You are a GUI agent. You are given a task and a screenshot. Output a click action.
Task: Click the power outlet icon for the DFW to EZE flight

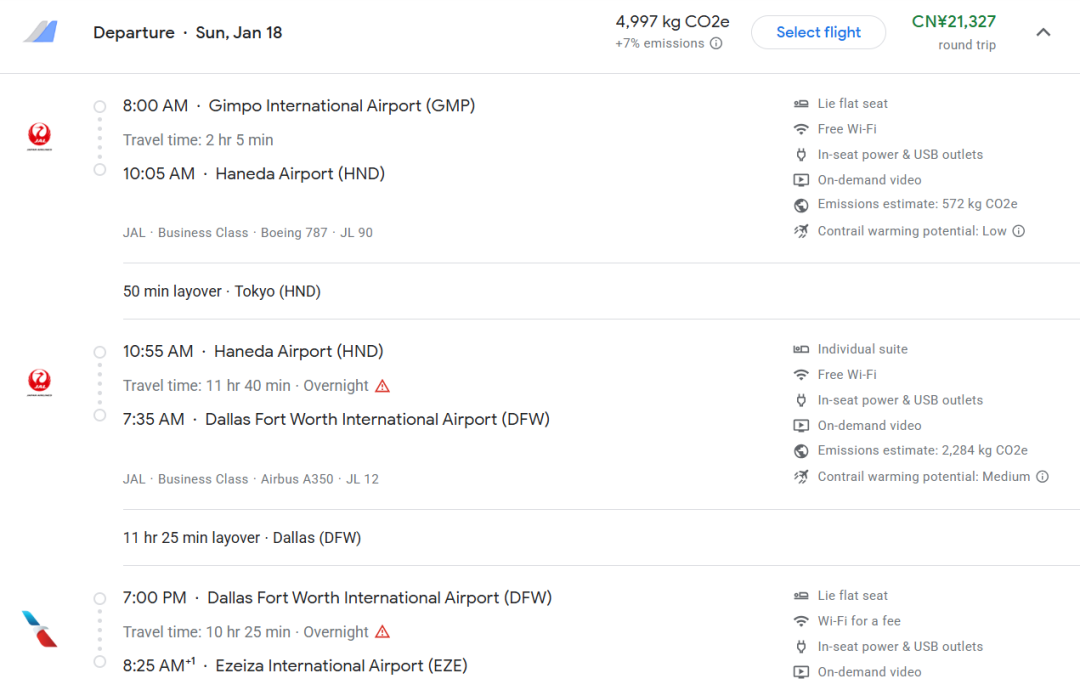pyautogui.click(x=801, y=647)
